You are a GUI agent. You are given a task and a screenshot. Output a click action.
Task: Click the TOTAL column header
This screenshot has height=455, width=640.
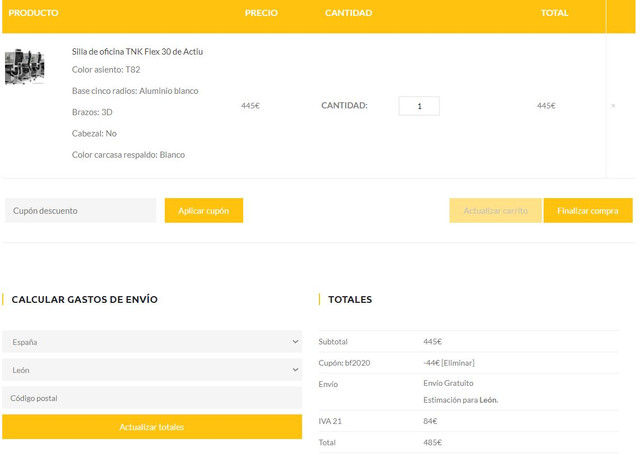pyautogui.click(x=555, y=13)
